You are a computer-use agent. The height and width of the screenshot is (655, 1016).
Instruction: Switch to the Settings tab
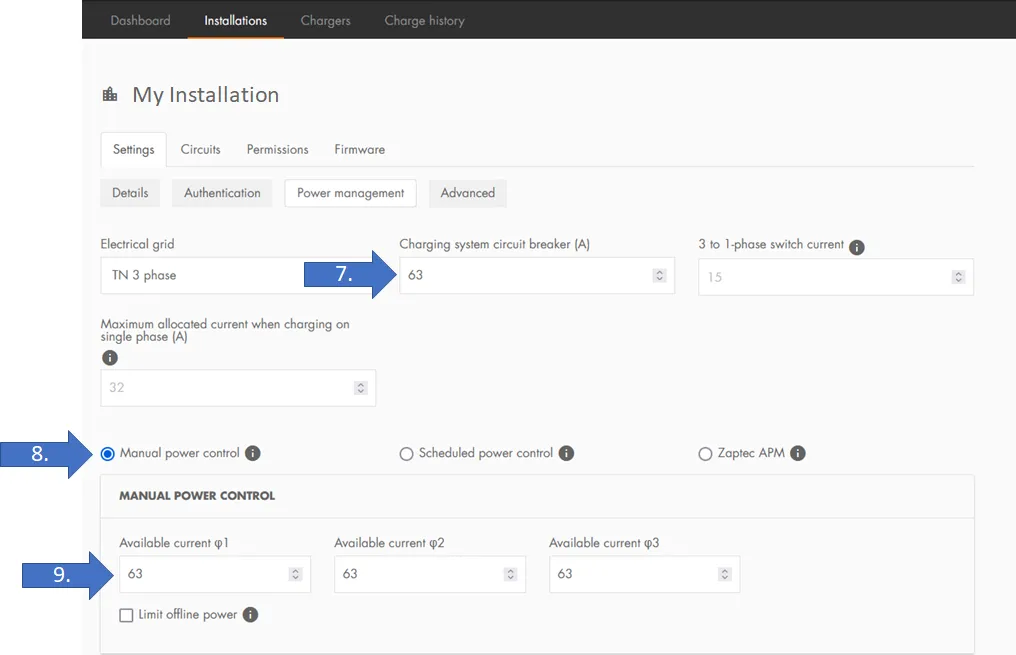[133, 150]
